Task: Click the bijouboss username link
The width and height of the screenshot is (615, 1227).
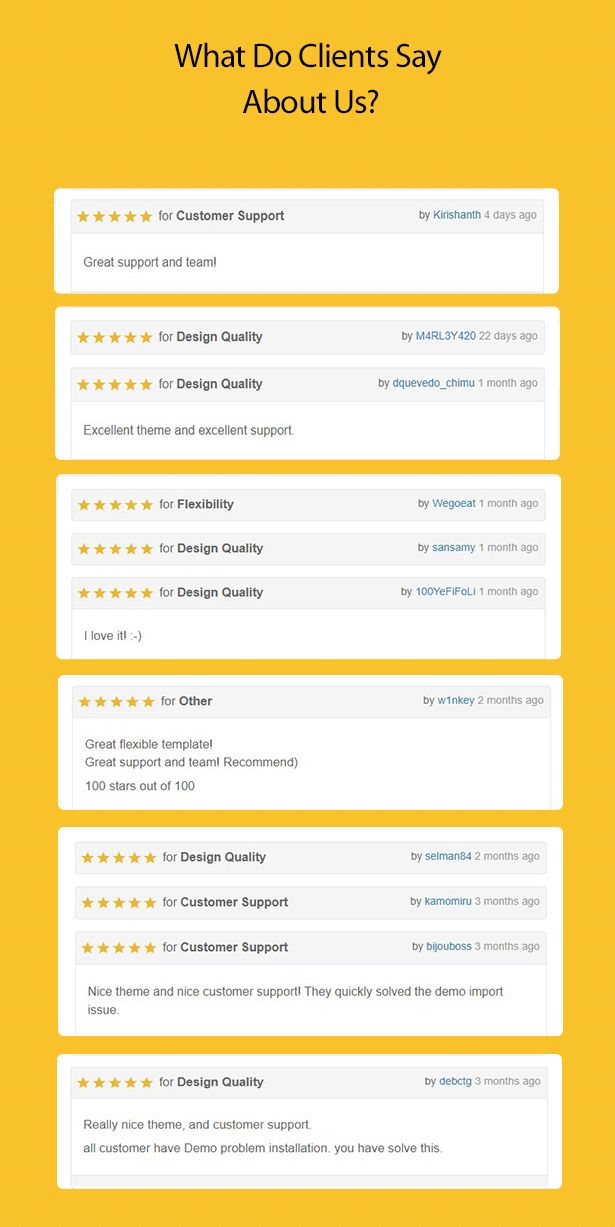Action: (449, 947)
